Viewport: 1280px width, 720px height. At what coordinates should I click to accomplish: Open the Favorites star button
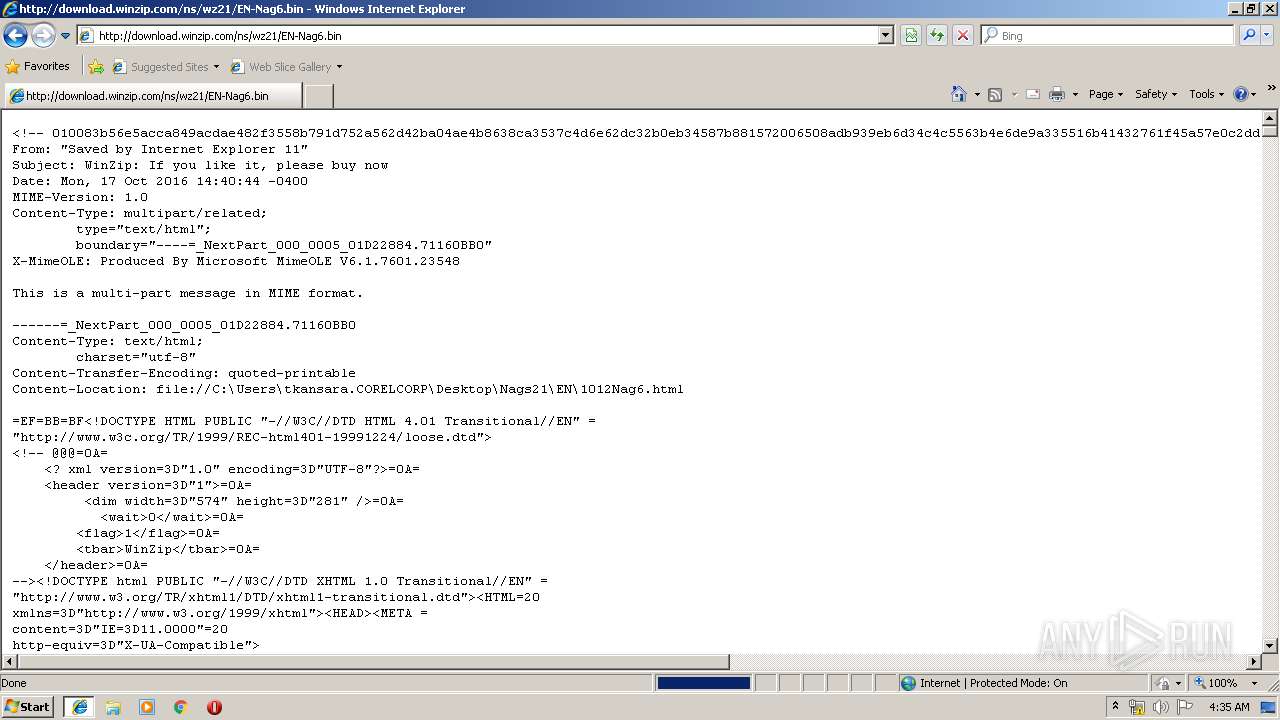coord(38,66)
